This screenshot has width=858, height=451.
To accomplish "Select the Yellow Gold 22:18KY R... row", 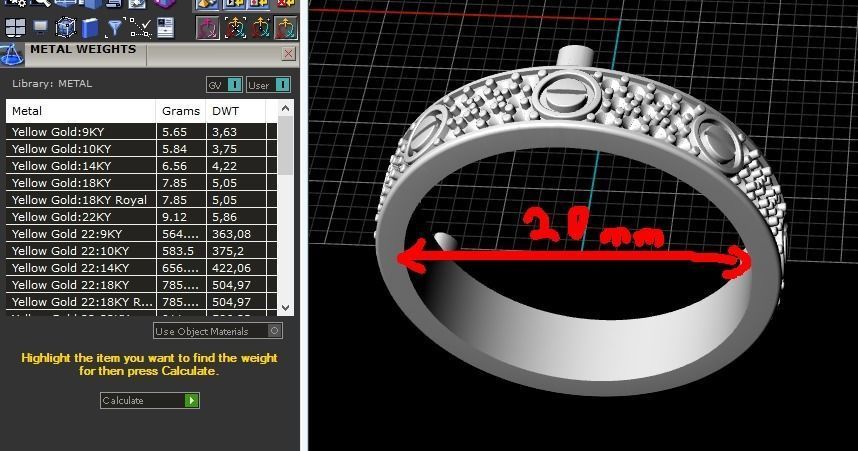I will (141, 302).
